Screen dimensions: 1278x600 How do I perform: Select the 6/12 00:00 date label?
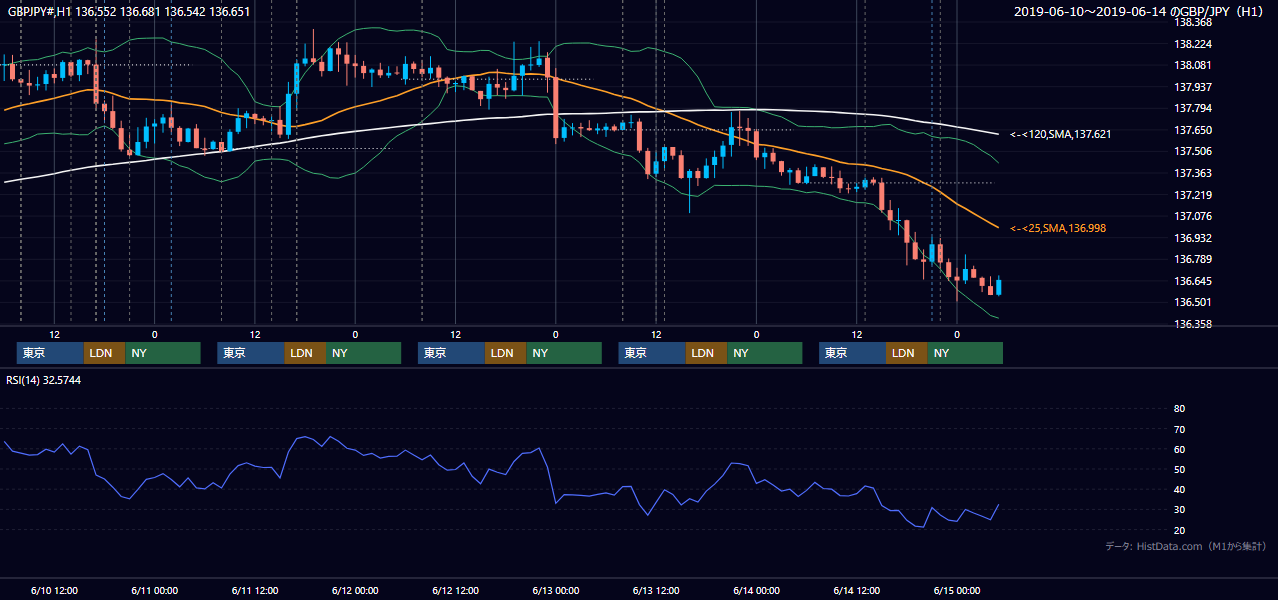click(x=355, y=591)
